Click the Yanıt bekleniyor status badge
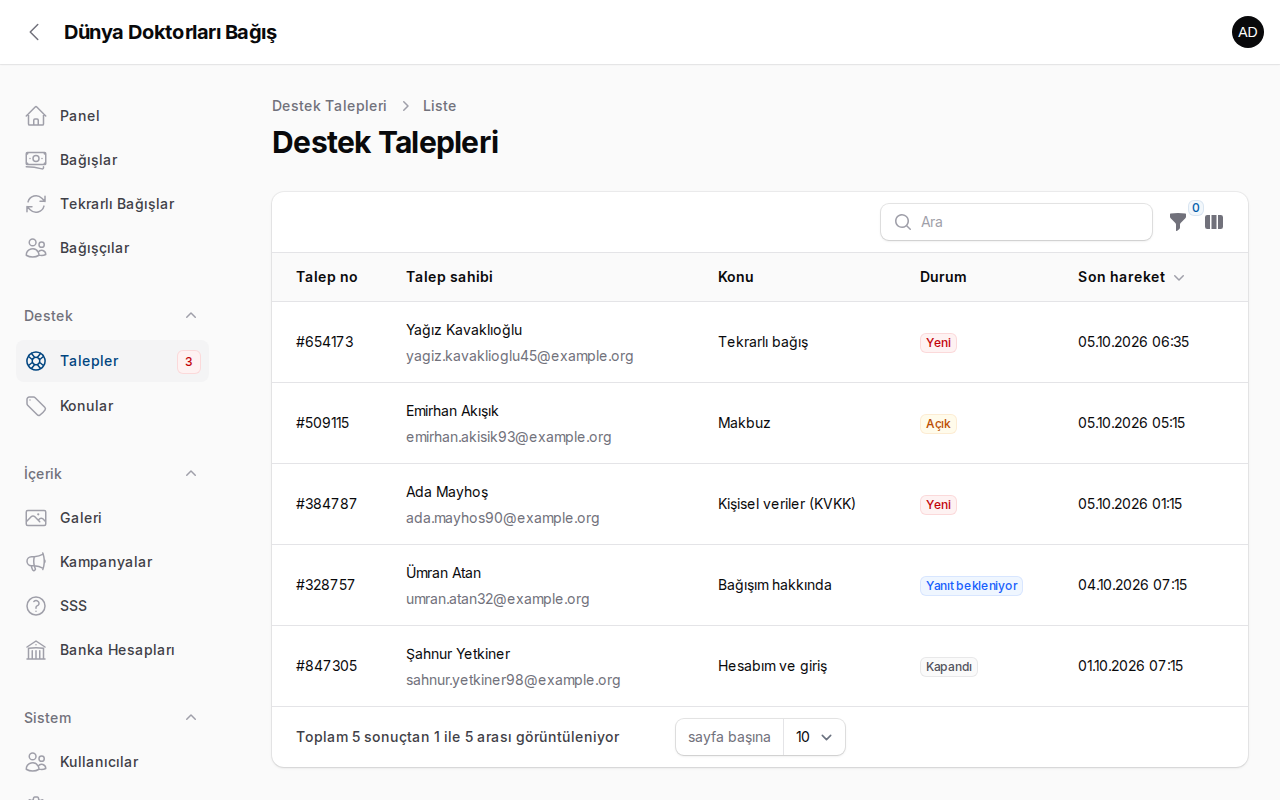The width and height of the screenshot is (1280, 800). coord(971,586)
